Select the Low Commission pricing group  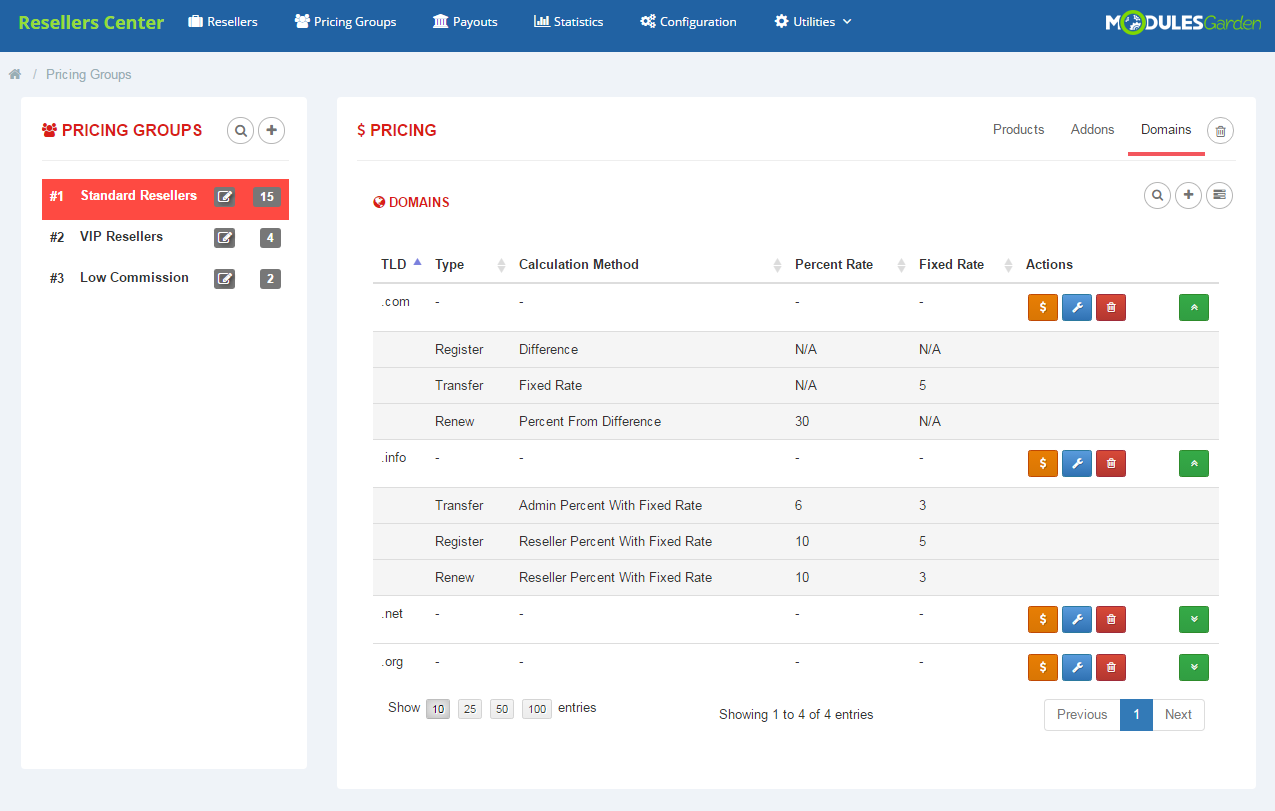tap(133, 277)
